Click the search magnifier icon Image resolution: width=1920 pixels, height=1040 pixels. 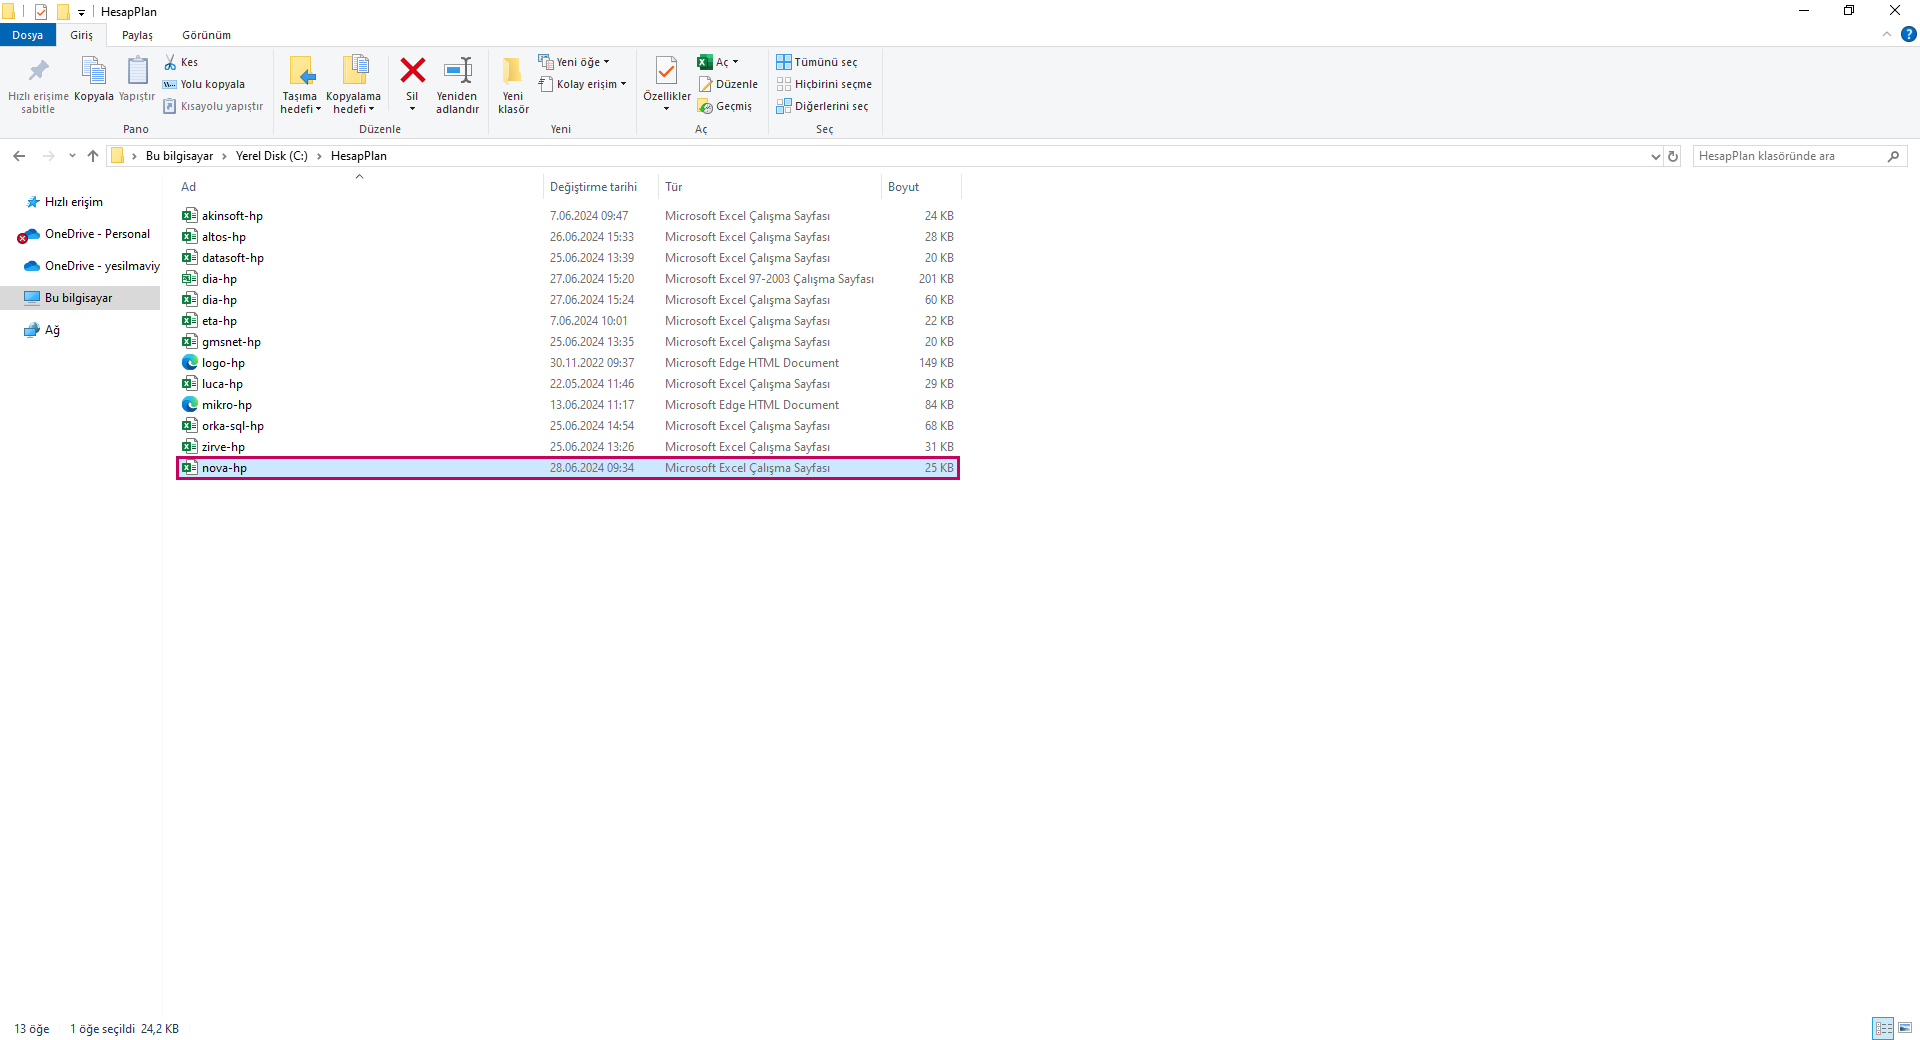1893,156
